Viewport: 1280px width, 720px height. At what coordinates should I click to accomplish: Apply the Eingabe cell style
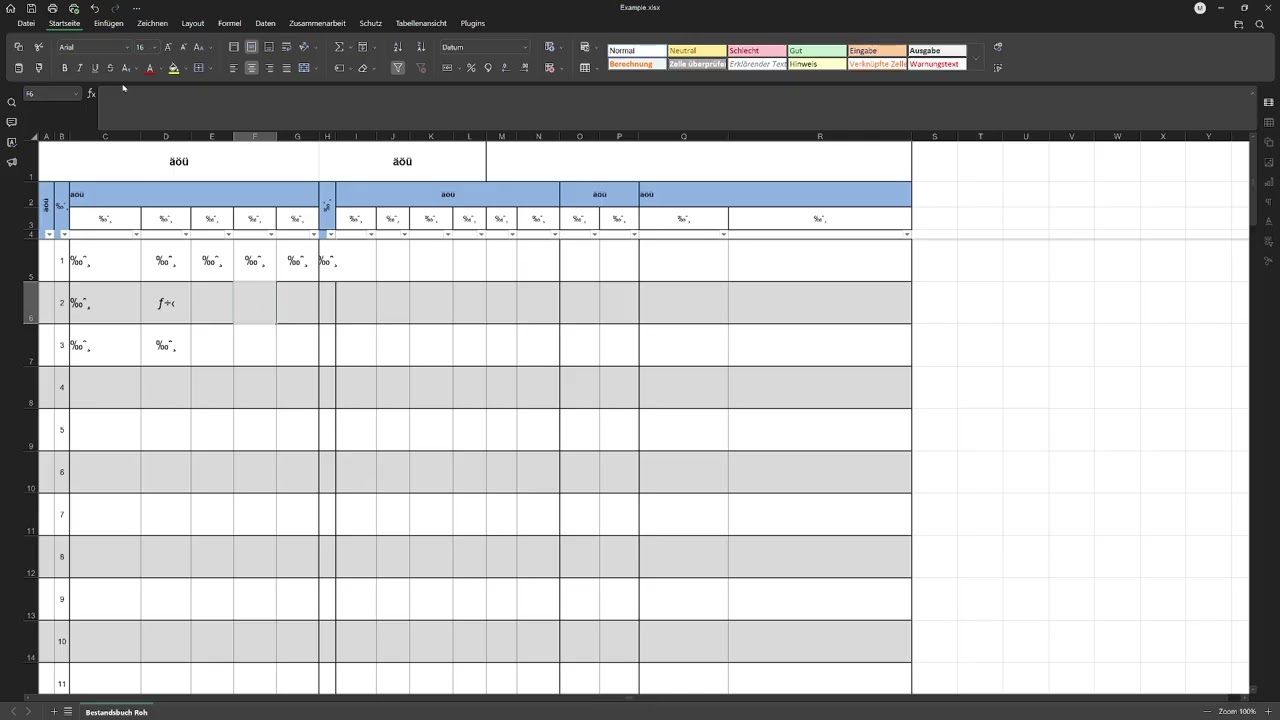877,50
